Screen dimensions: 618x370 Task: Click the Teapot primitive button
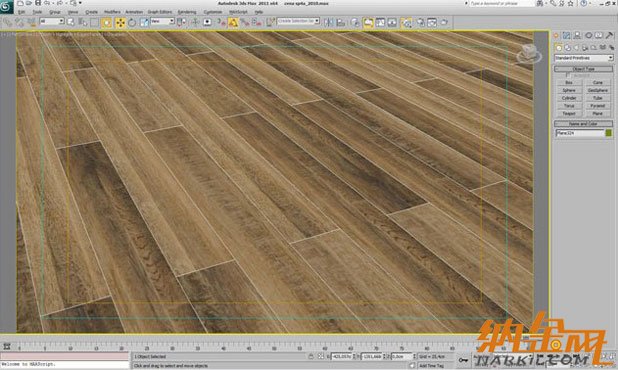coord(569,113)
